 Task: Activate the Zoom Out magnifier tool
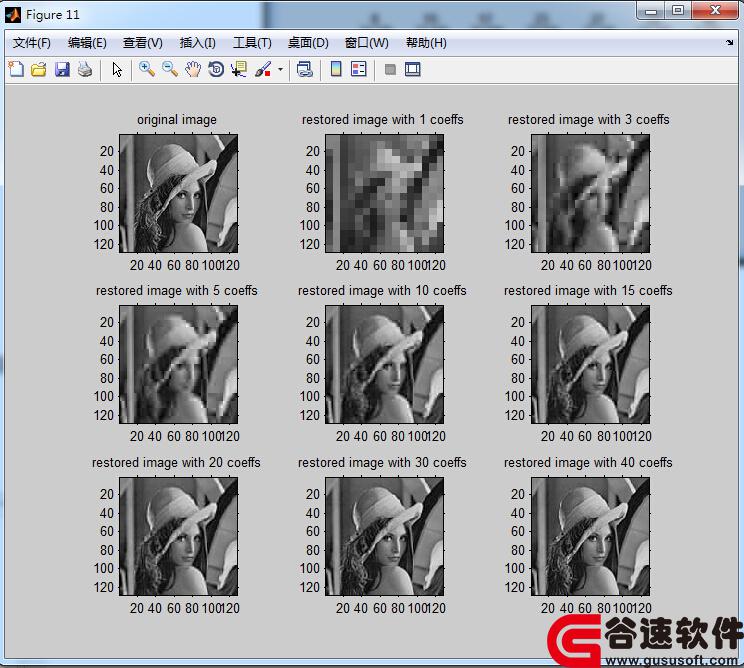[x=170, y=69]
